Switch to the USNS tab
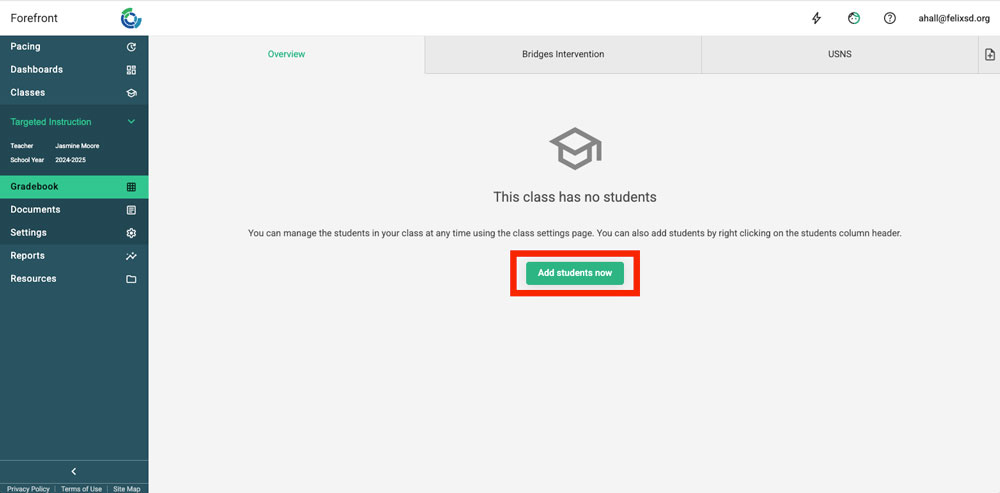Screen dimensions: 1000x493 click(840, 54)
